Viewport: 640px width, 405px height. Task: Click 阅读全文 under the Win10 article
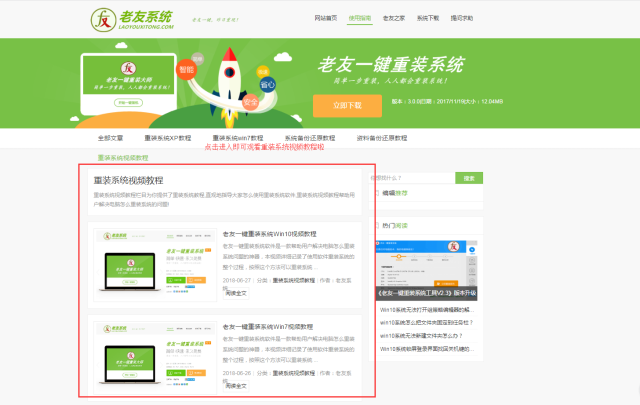pos(236,293)
